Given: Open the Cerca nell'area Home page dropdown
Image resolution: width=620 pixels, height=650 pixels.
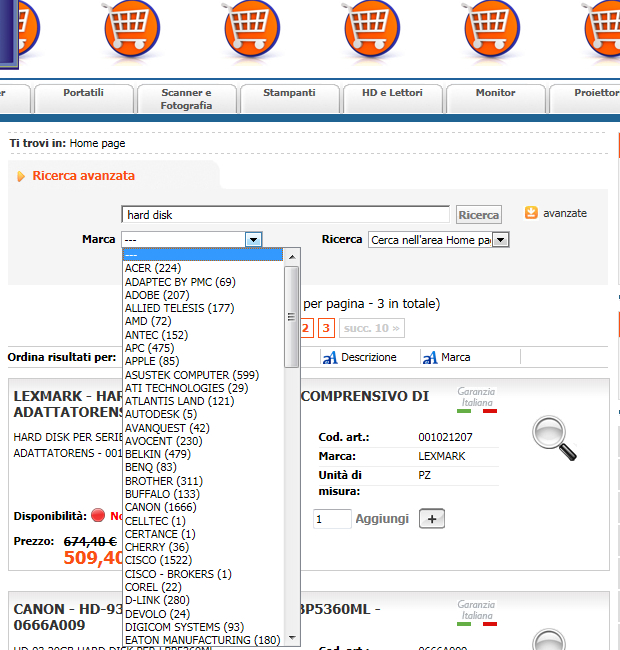Looking at the screenshot, I should (x=439, y=240).
